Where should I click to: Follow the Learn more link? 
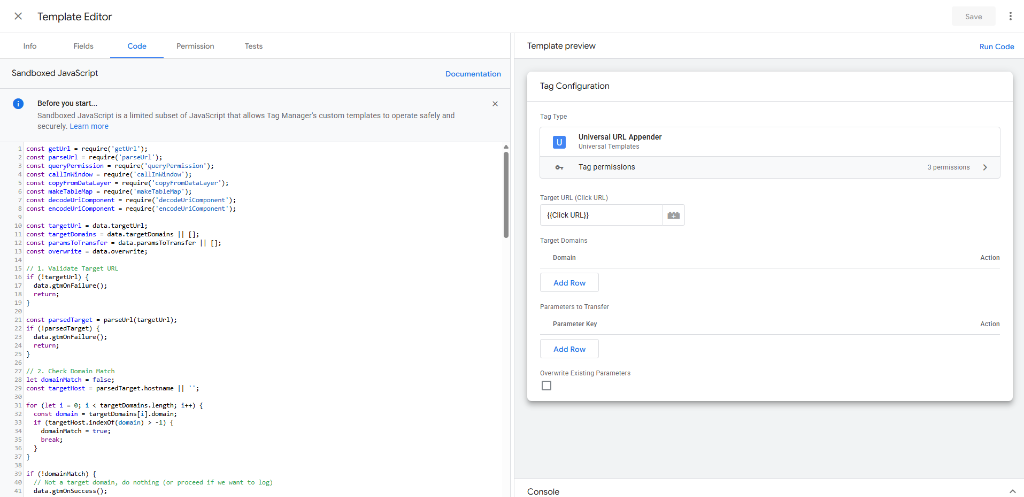coord(89,126)
